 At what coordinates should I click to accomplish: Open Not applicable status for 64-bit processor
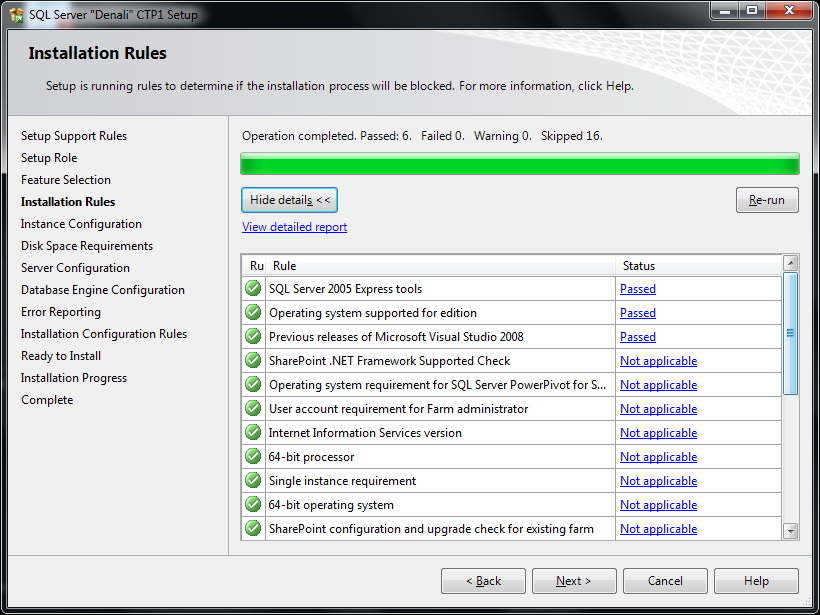658,457
